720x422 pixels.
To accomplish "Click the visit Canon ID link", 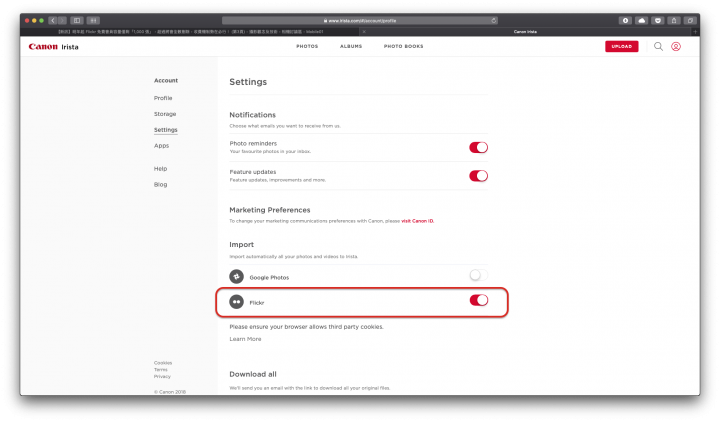I will click(x=417, y=221).
